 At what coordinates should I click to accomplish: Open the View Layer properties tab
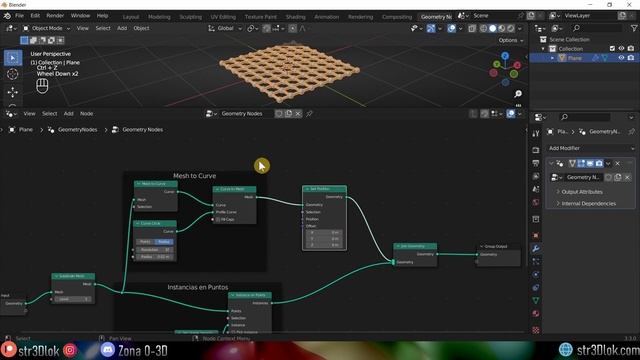[536, 176]
